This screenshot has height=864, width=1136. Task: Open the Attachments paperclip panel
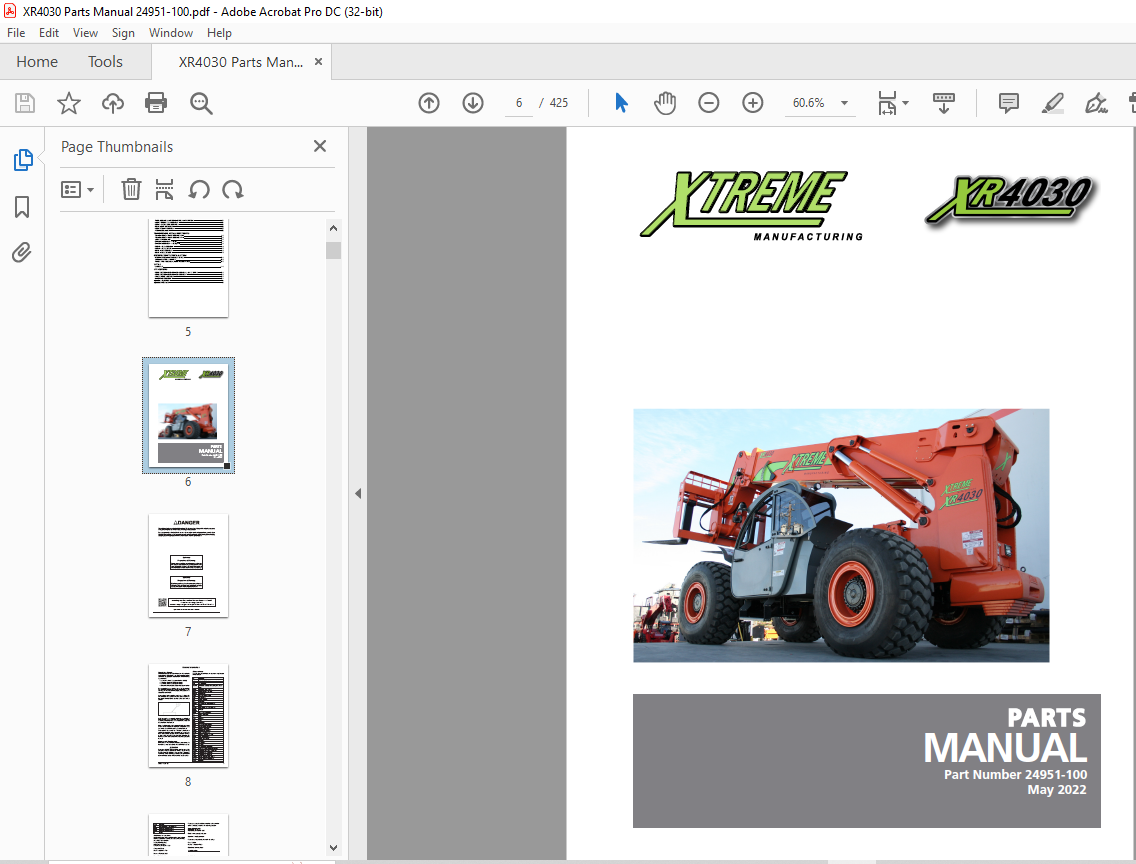pos(22,252)
